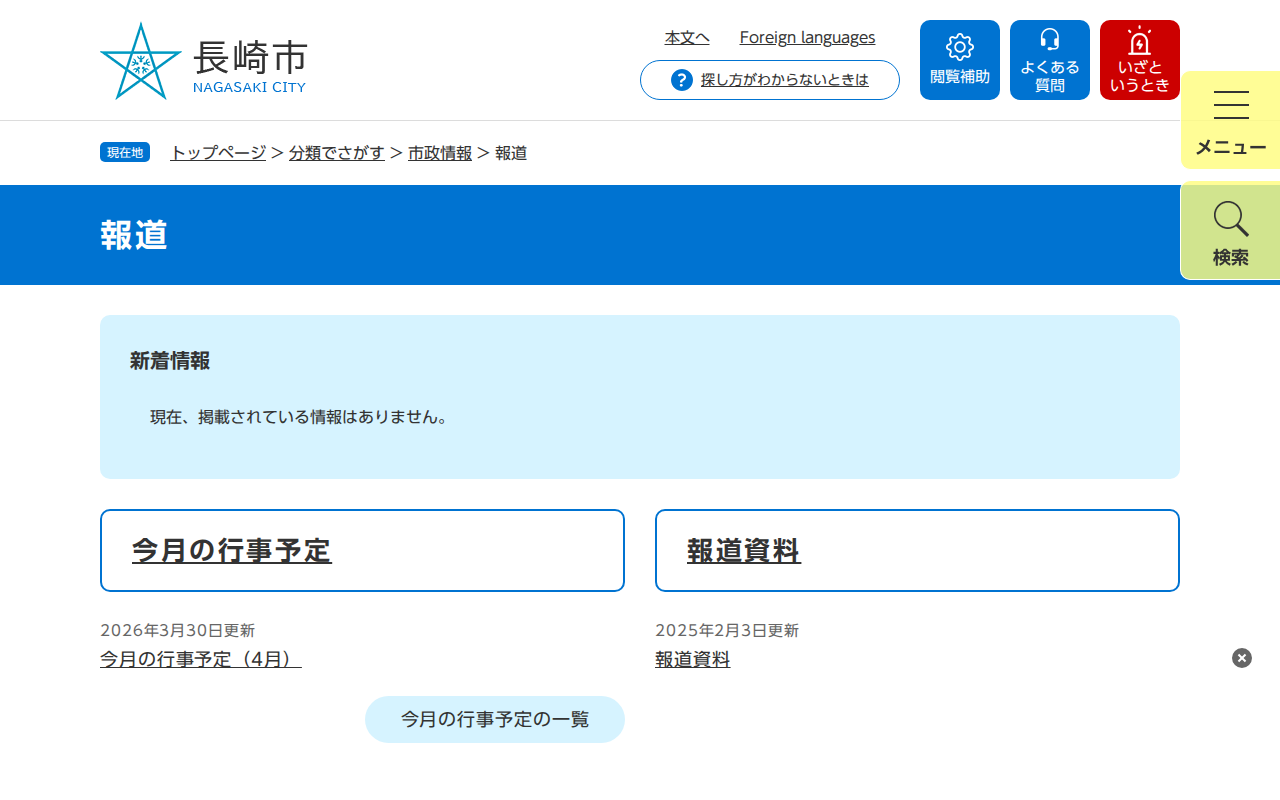Open the よくある質問 FAQ panel
This screenshot has width=1280, height=800.
point(1049,59)
